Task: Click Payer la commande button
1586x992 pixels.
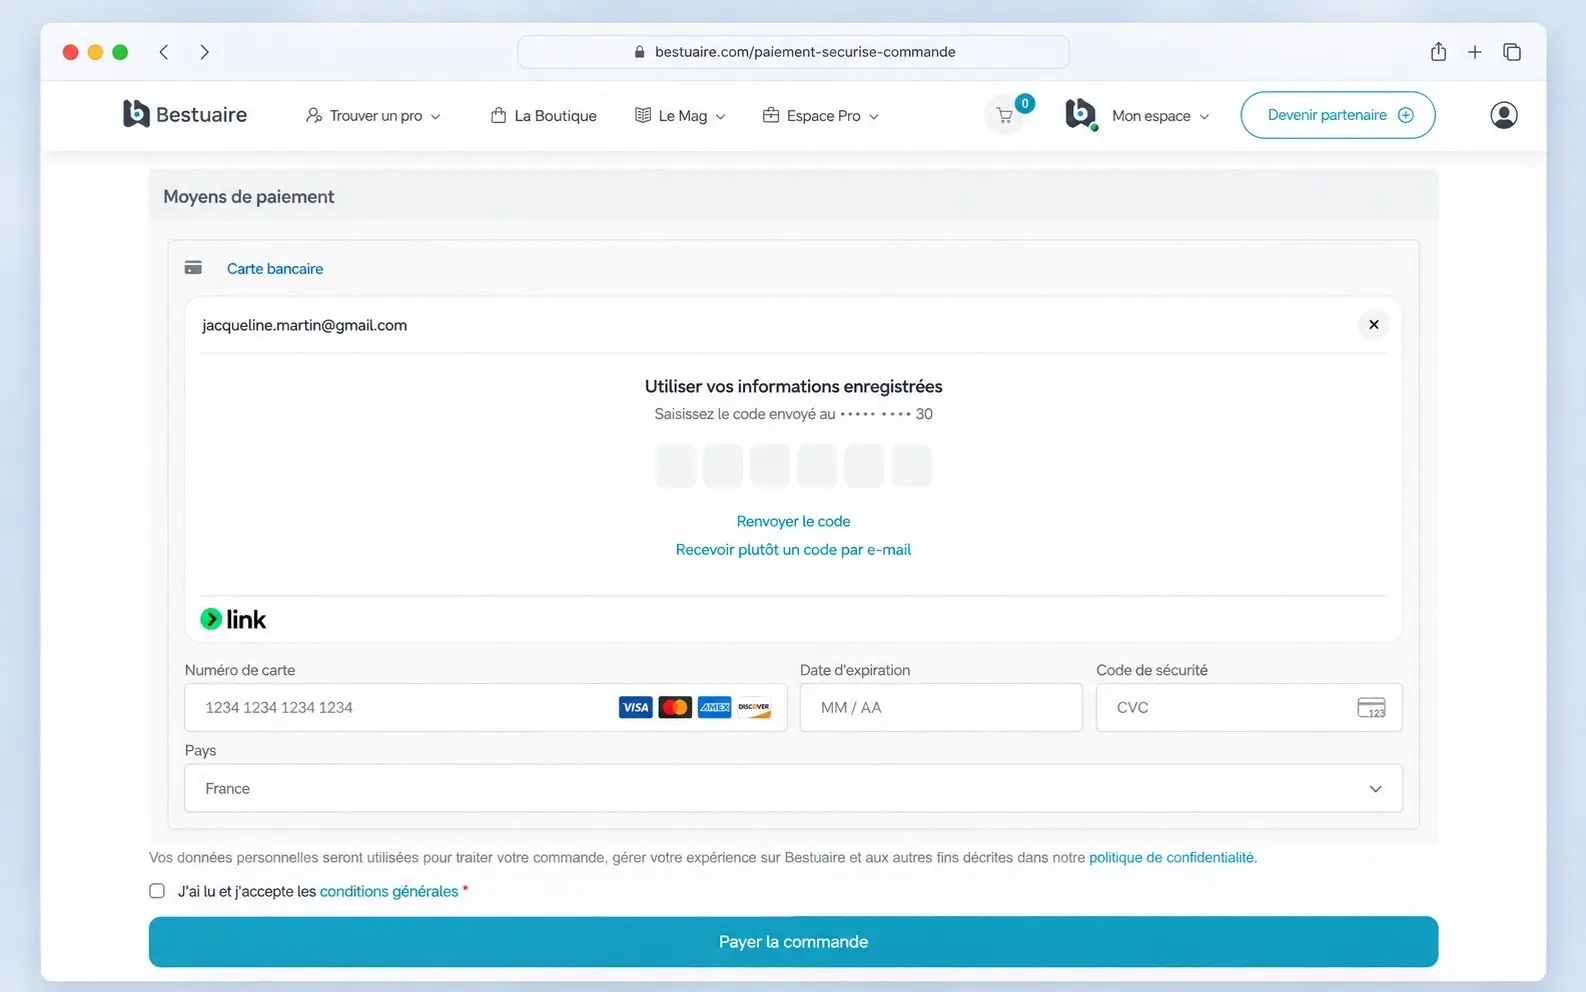Action: pyautogui.click(x=793, y=942)
